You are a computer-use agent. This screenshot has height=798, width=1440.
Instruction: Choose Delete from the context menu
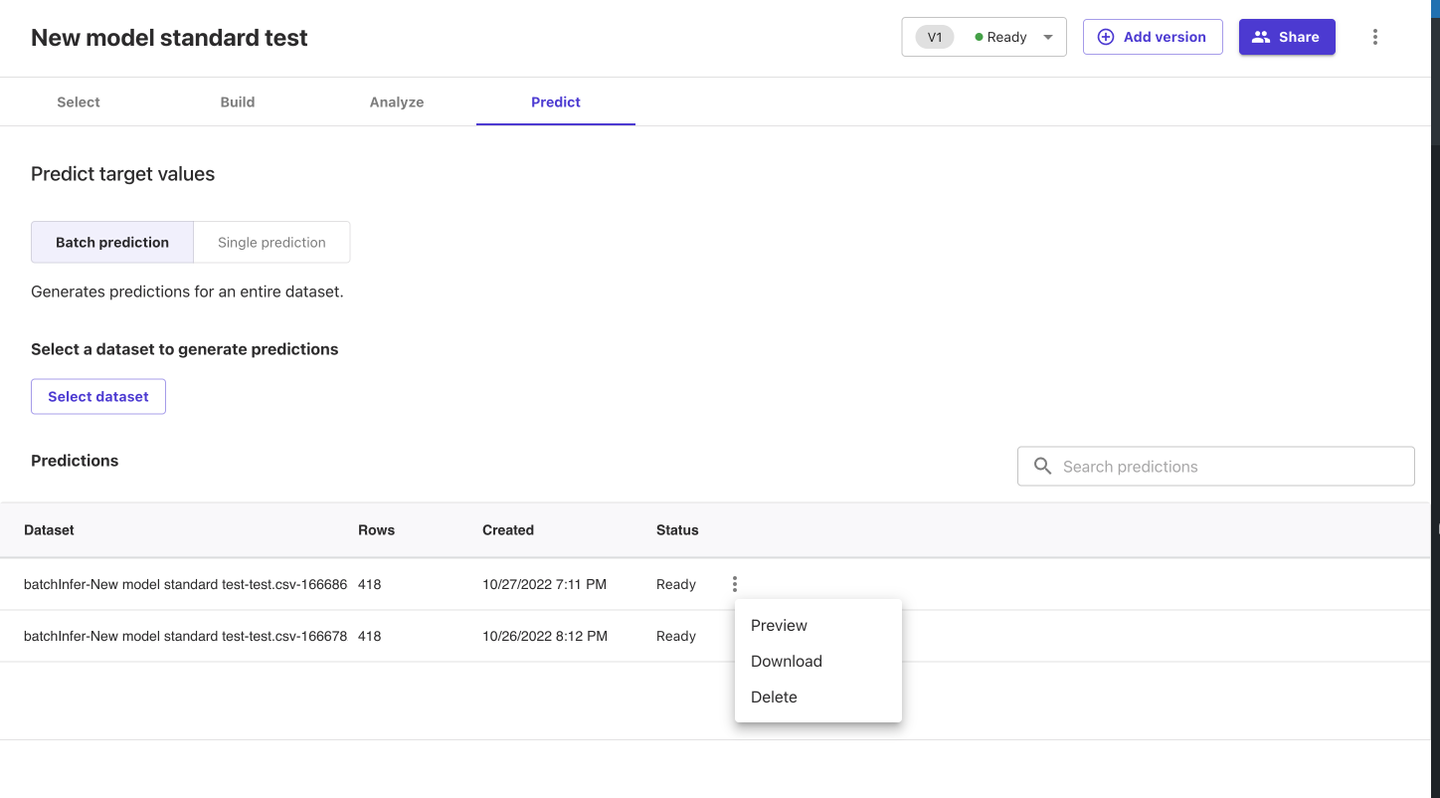pos(774,697)
